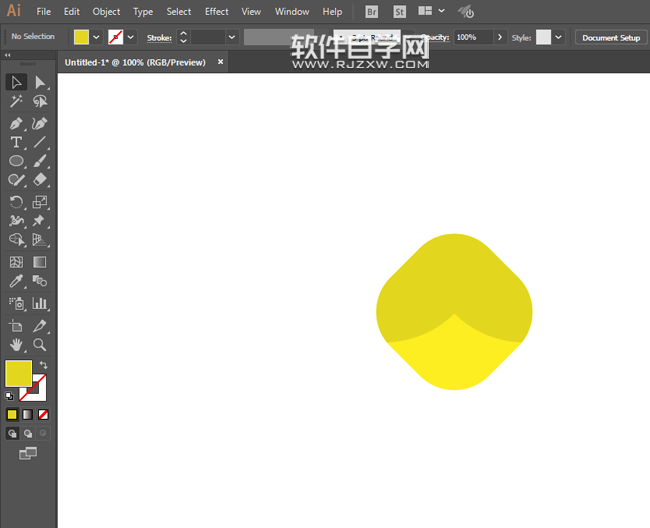650x528 pixels.
Task: Pick the Ellipse tool
Action: pyautogui.click(x=16, y=161)
